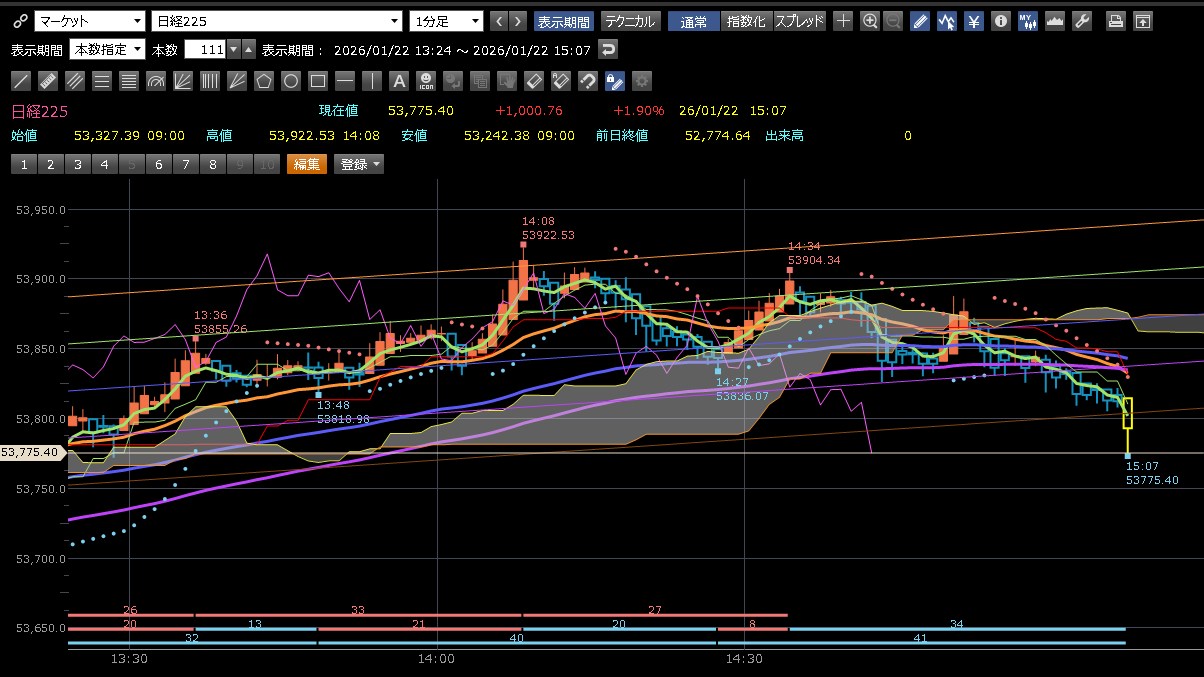Choose the text annotation 'A' tool
Viewport: 1204px width, 677px height.
(x=399, y=81)
